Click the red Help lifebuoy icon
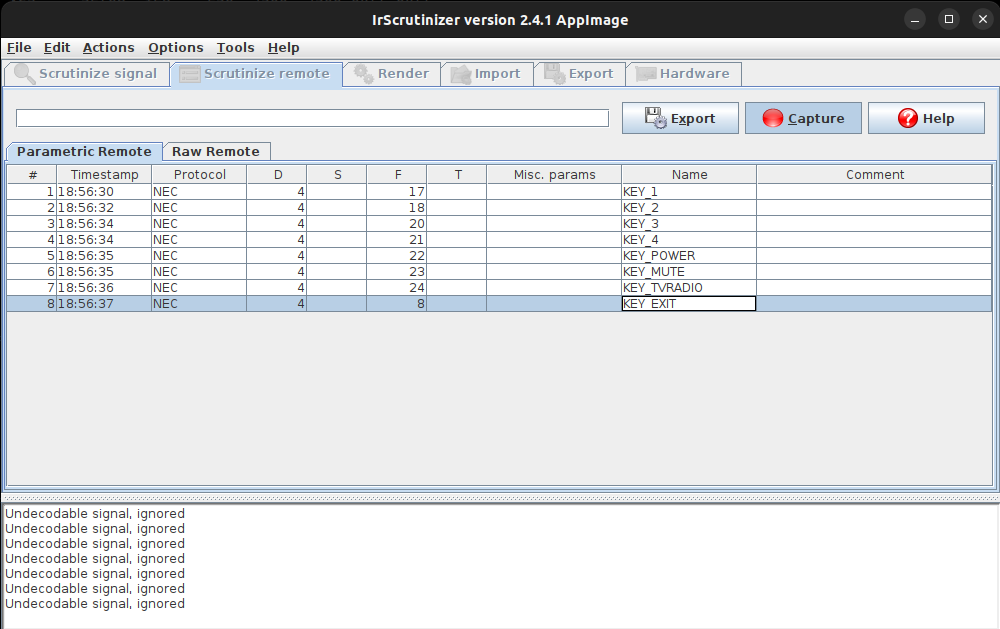 click(x=907, y=118)
